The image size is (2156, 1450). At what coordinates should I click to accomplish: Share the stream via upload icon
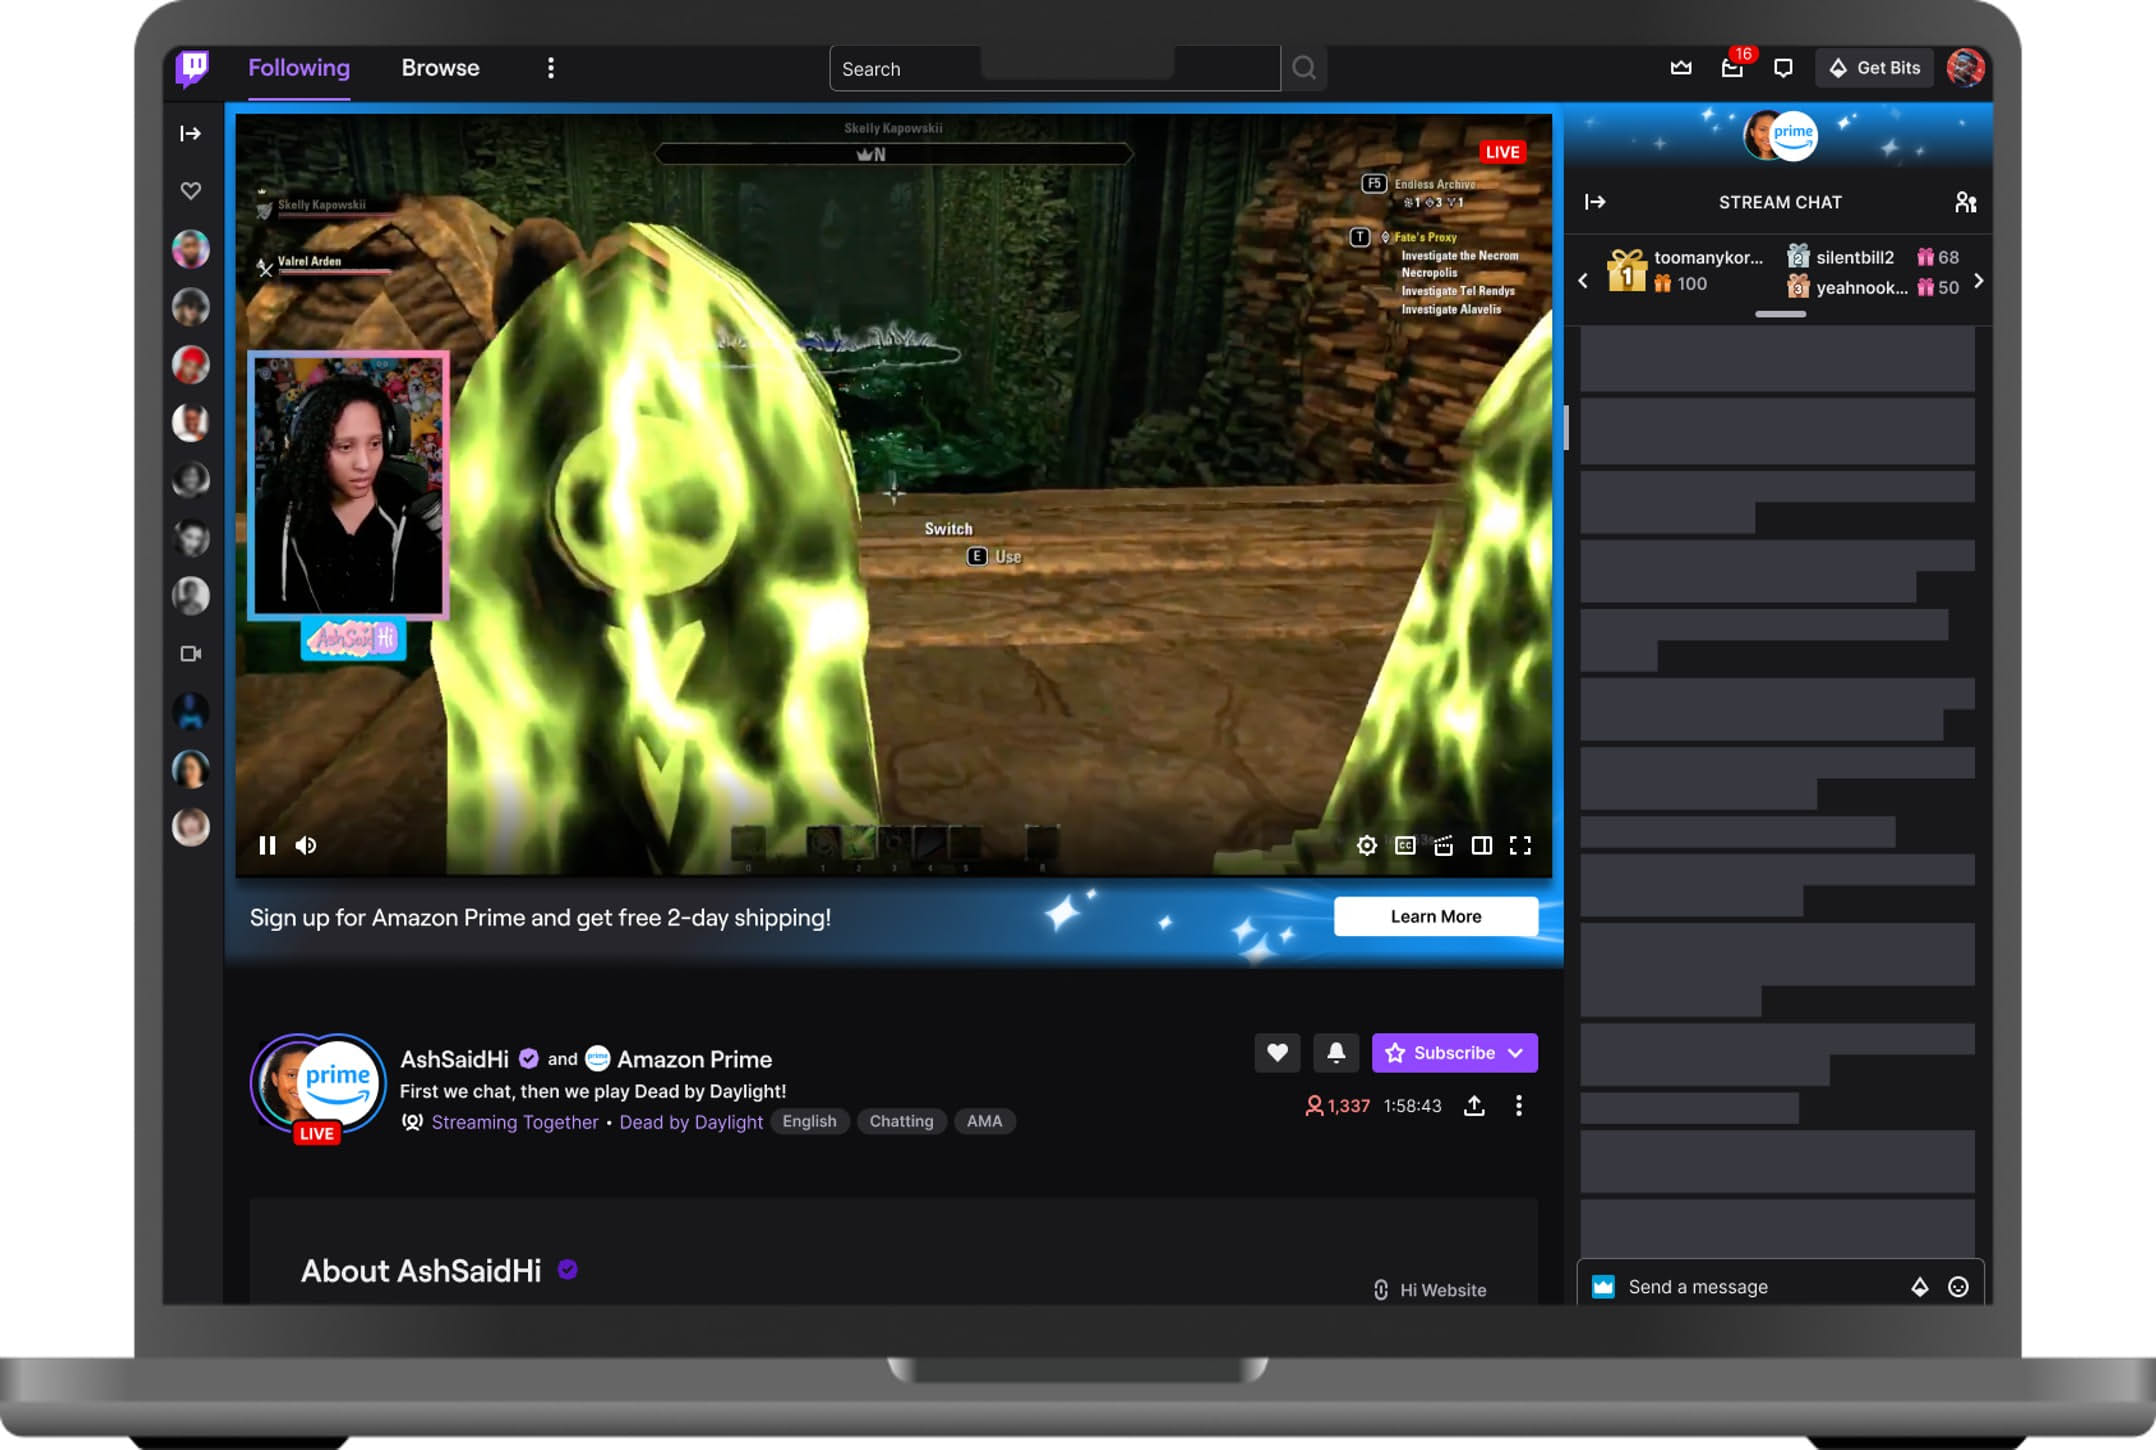tap(1474, 1105)
